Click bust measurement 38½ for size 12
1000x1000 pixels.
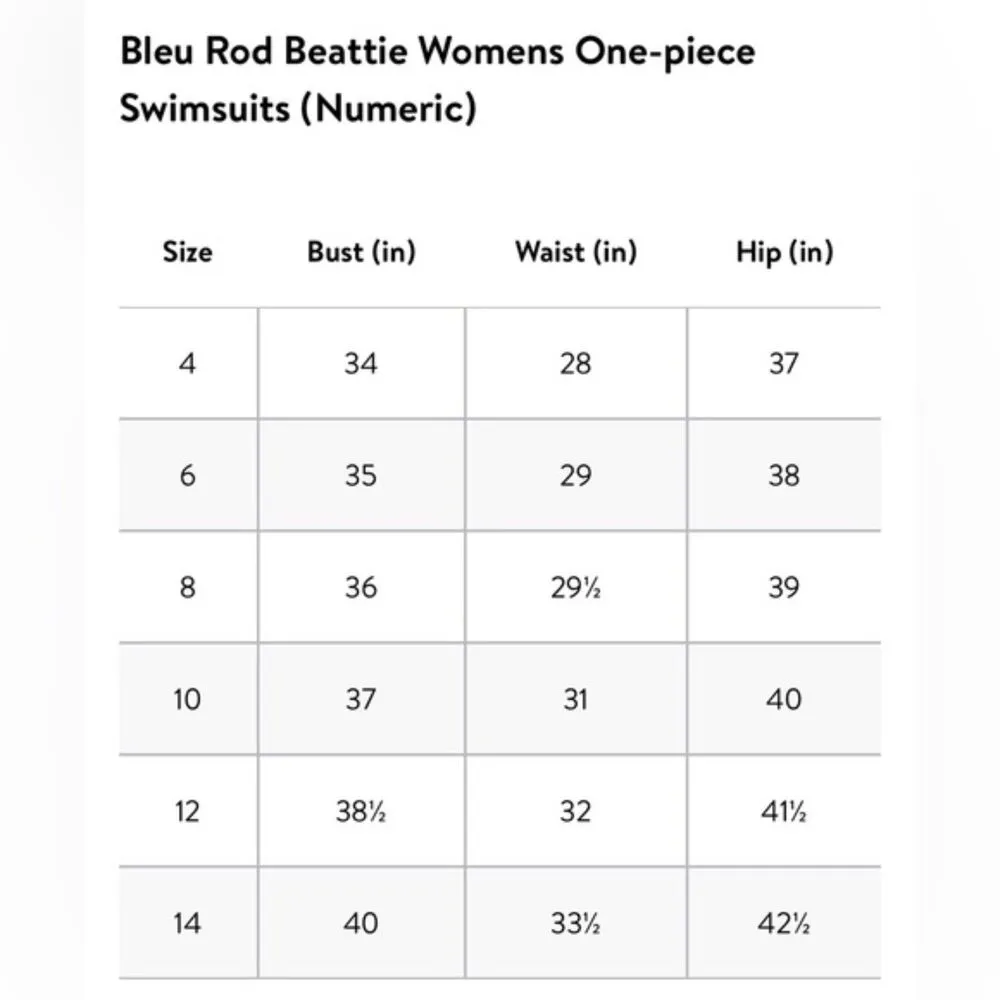click(361, 811)
